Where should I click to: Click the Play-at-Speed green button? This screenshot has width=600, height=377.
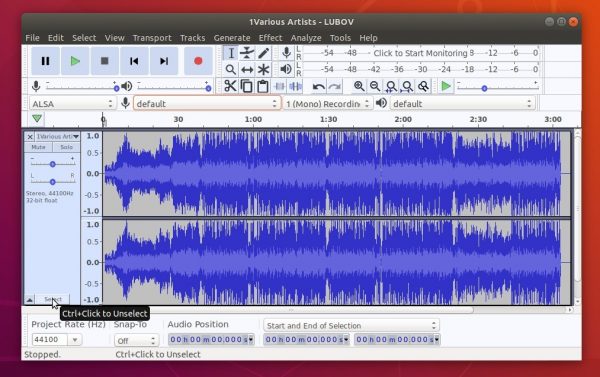coord(446,86)
